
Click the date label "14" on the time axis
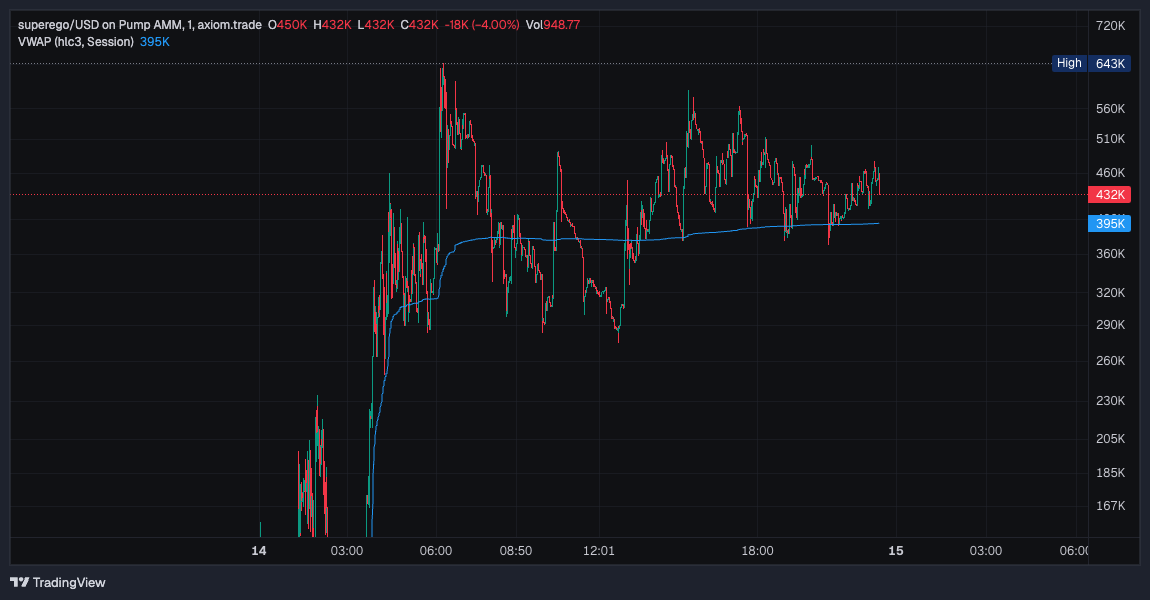click(259, 551)
